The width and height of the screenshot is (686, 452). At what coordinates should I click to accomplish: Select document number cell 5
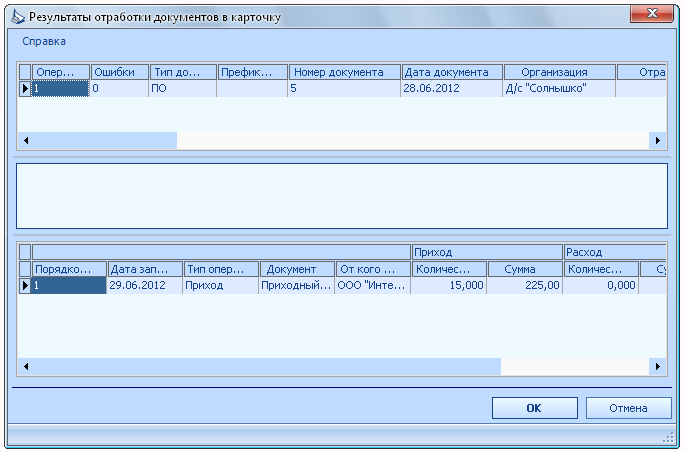[344, 88]
